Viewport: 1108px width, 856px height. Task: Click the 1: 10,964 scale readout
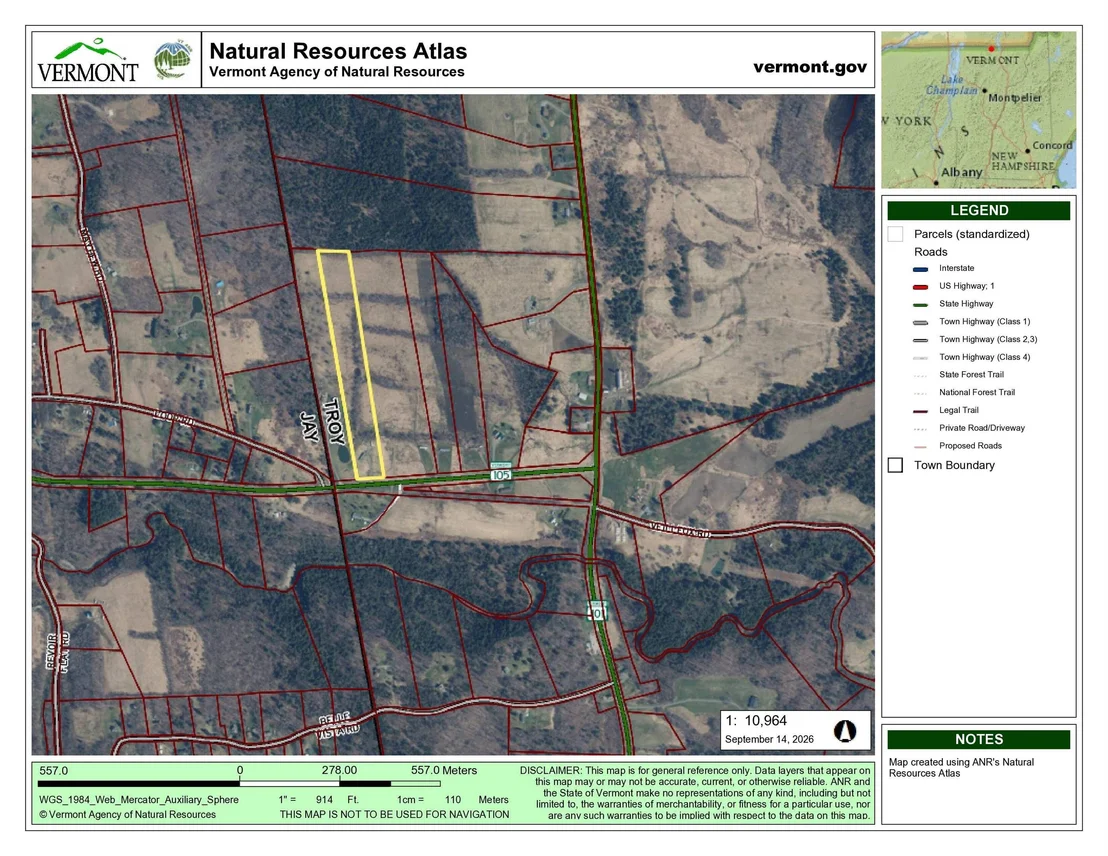click(x=755, y=720)
